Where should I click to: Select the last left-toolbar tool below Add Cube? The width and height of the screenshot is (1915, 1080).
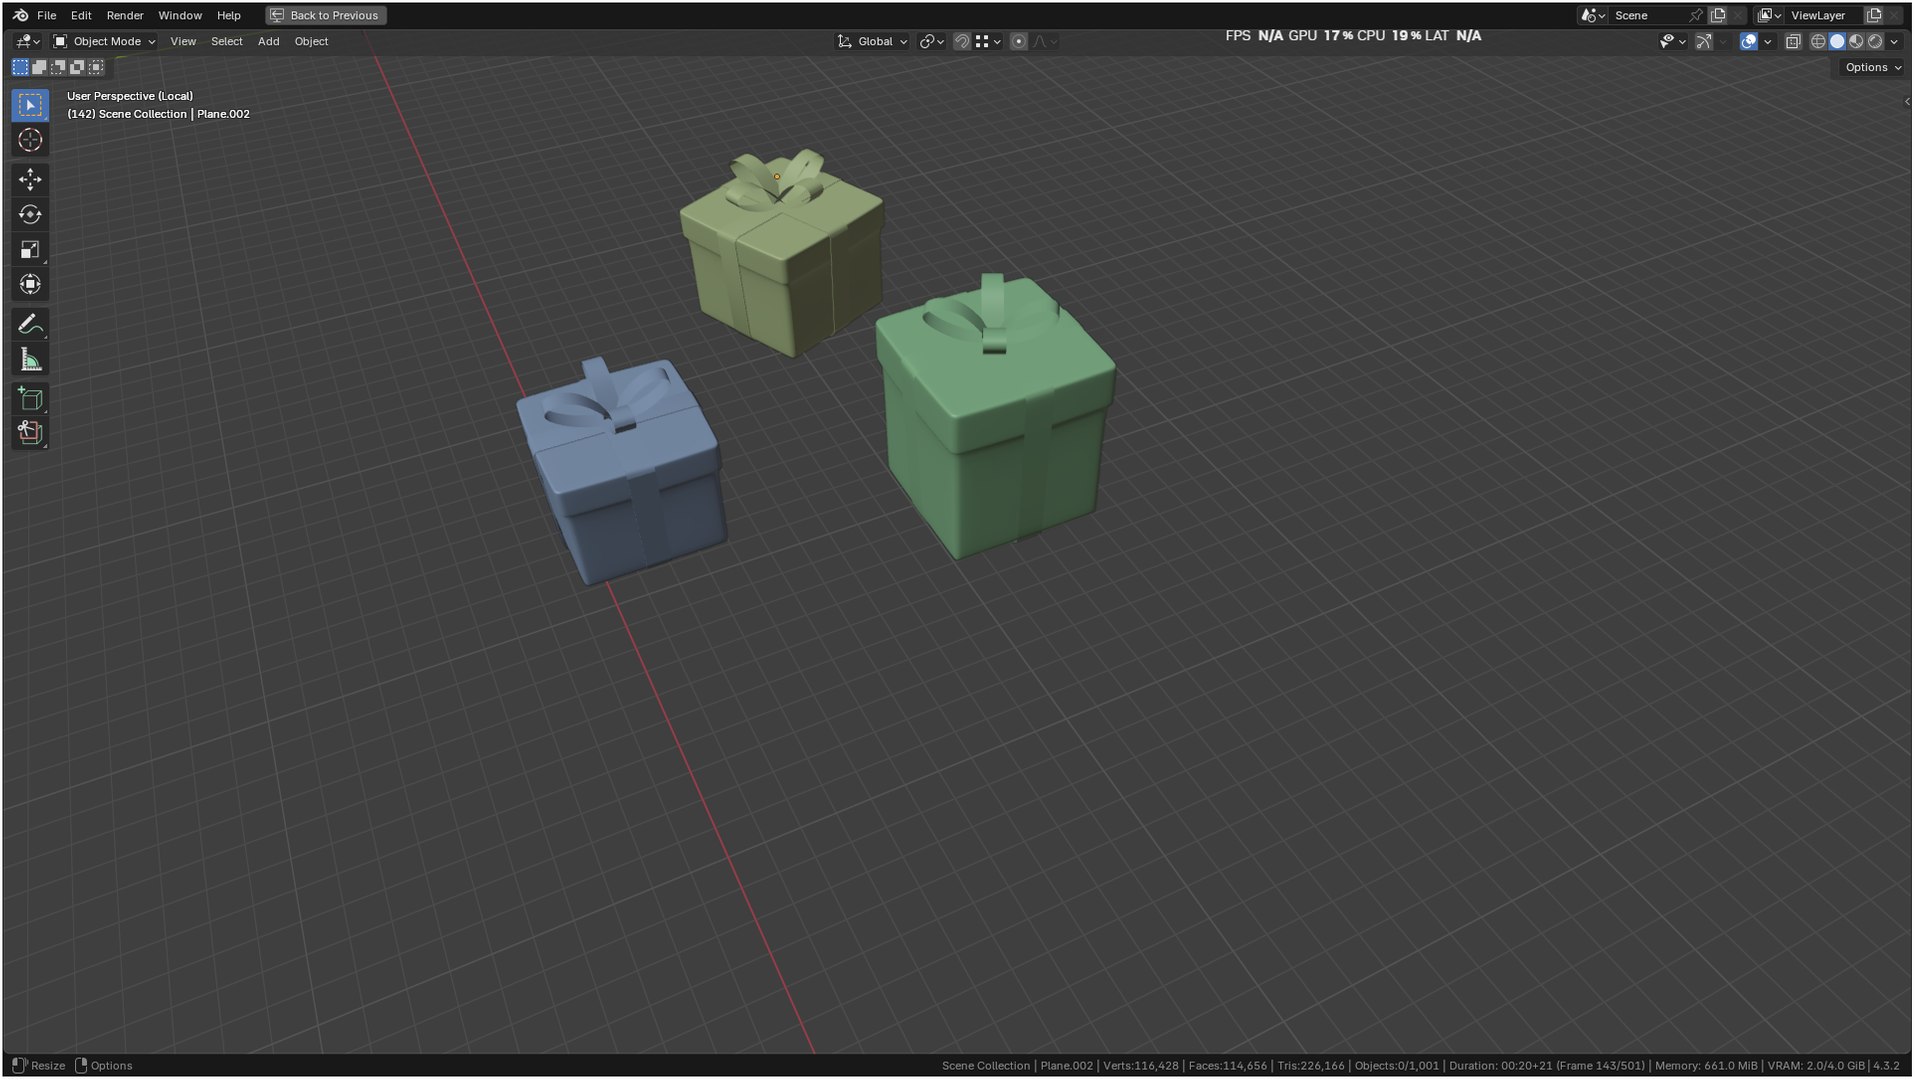[30, 432]
